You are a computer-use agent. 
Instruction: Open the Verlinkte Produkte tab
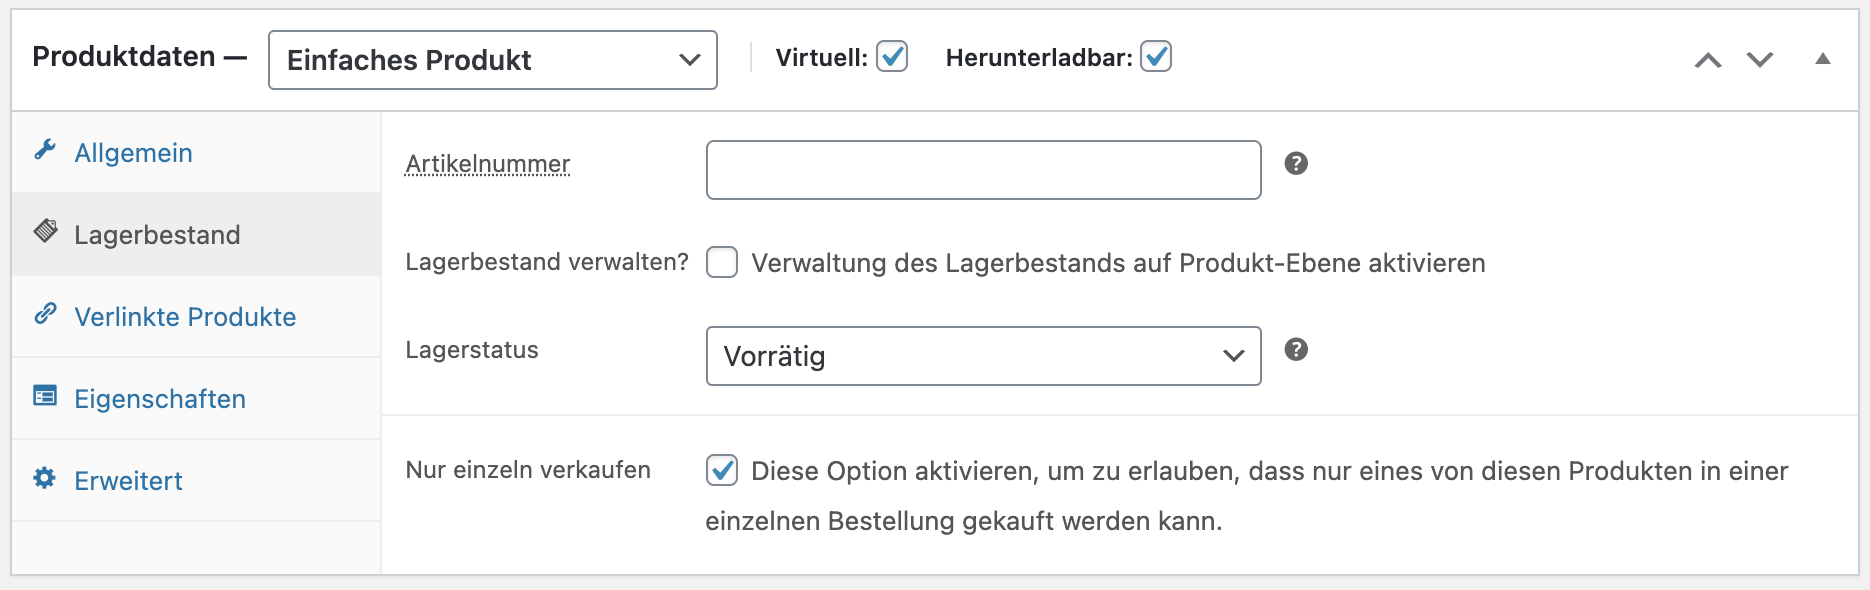(185, 317)
